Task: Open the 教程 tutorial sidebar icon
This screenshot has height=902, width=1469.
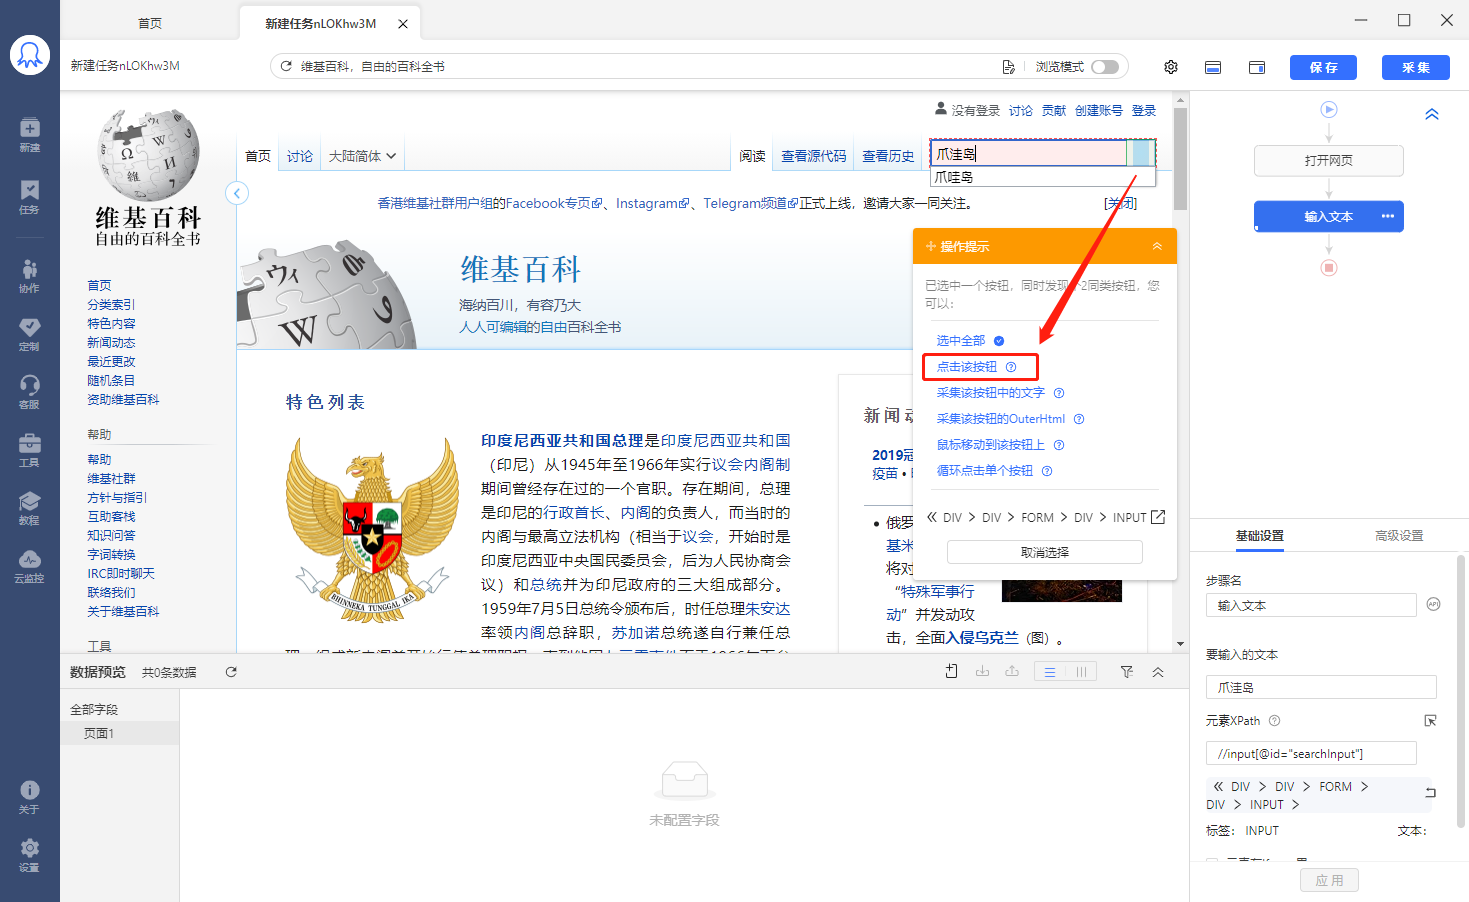Action: [x=30, y=507]
